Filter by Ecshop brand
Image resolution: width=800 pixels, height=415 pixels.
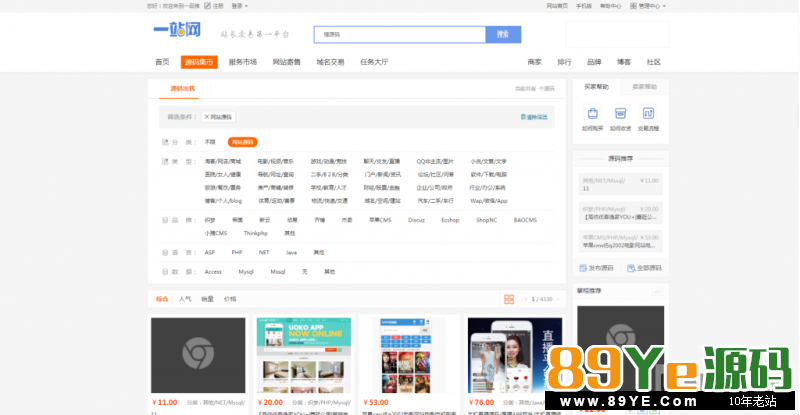click(450, 220)
